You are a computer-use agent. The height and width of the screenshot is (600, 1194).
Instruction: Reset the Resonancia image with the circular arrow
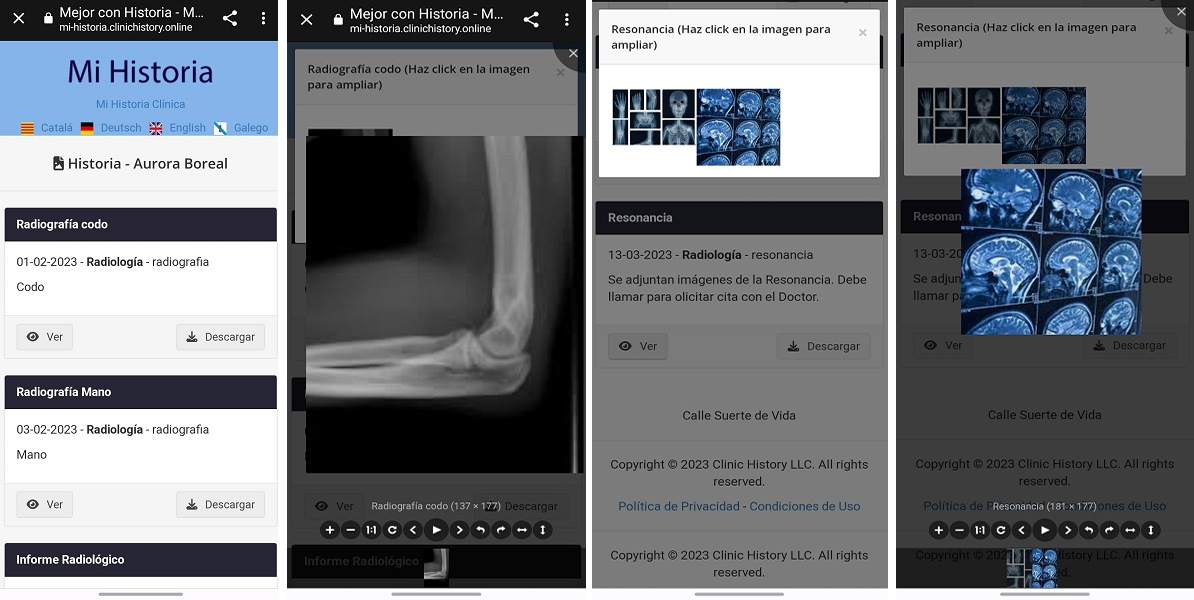pos(1001,530)
